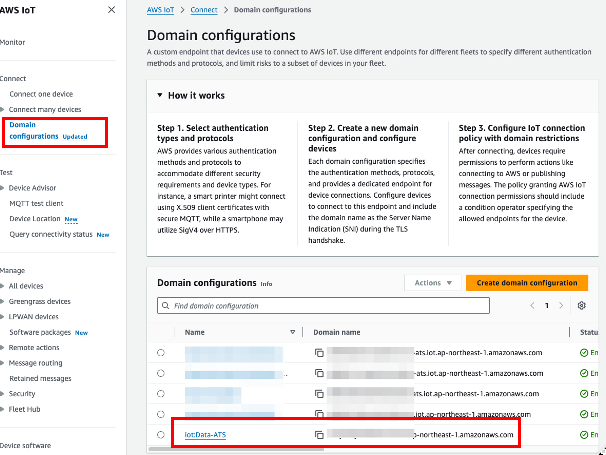606x455 pixels.
Task: Sort the table by Name column
Action: 293,331
